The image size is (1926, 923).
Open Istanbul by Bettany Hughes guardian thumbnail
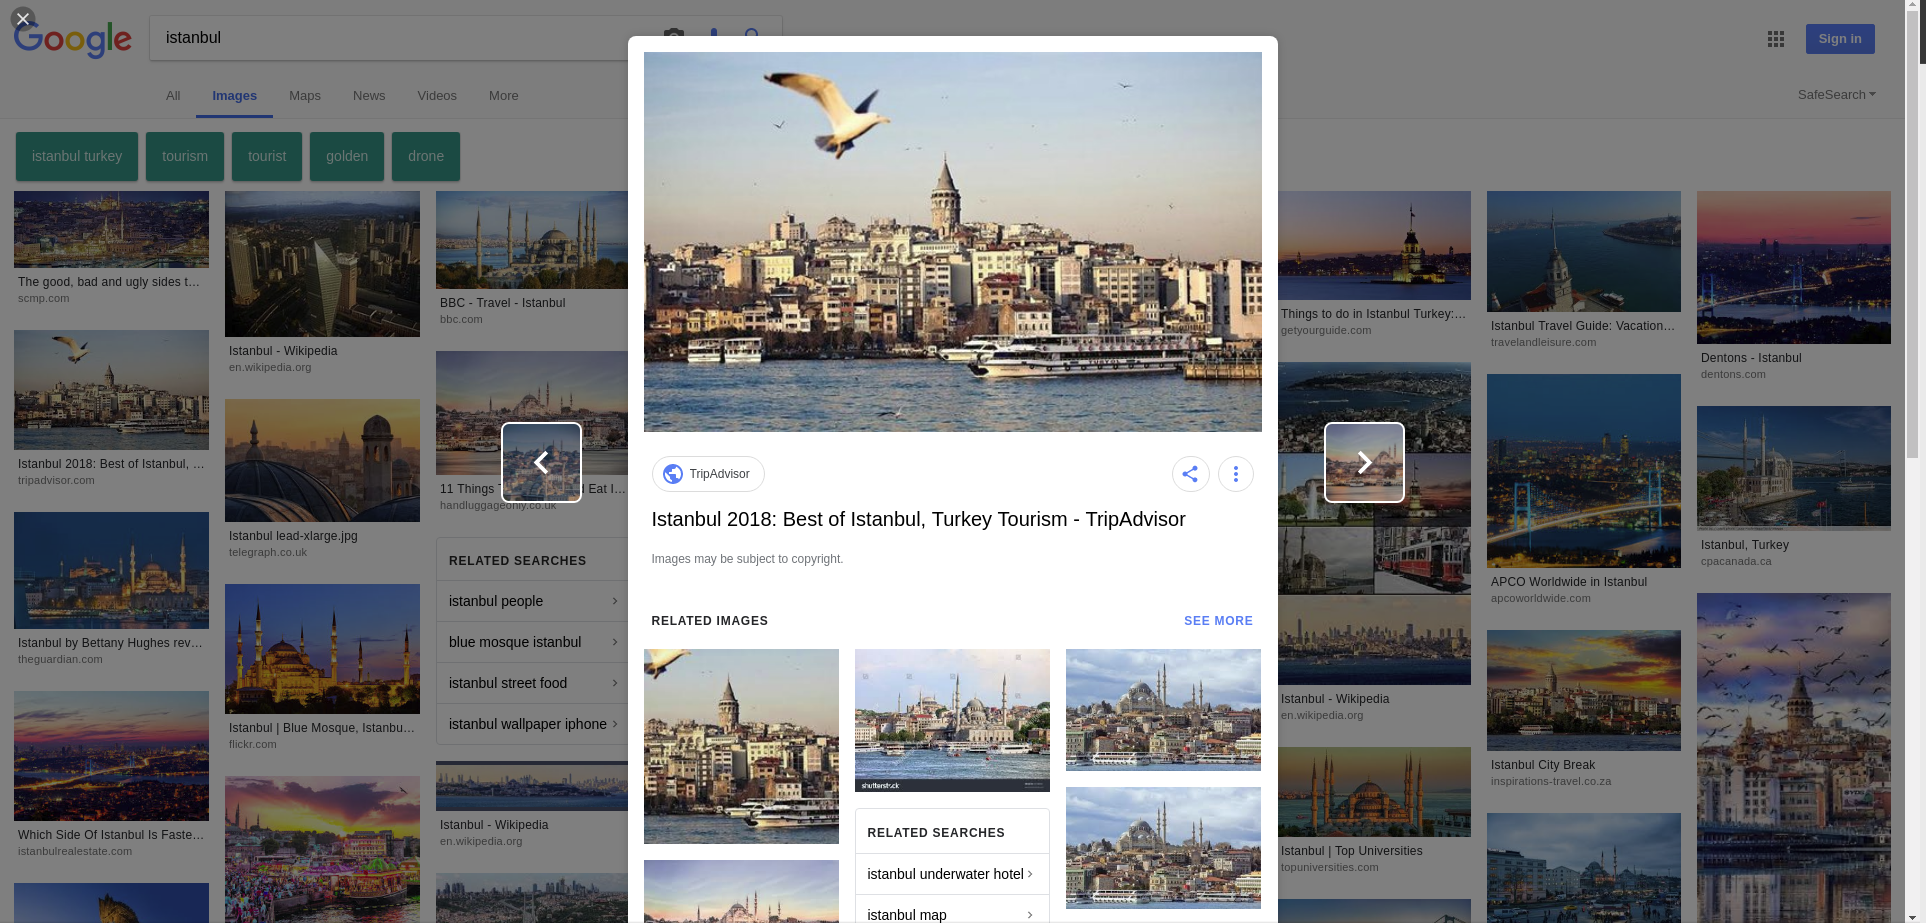(111, 571)
